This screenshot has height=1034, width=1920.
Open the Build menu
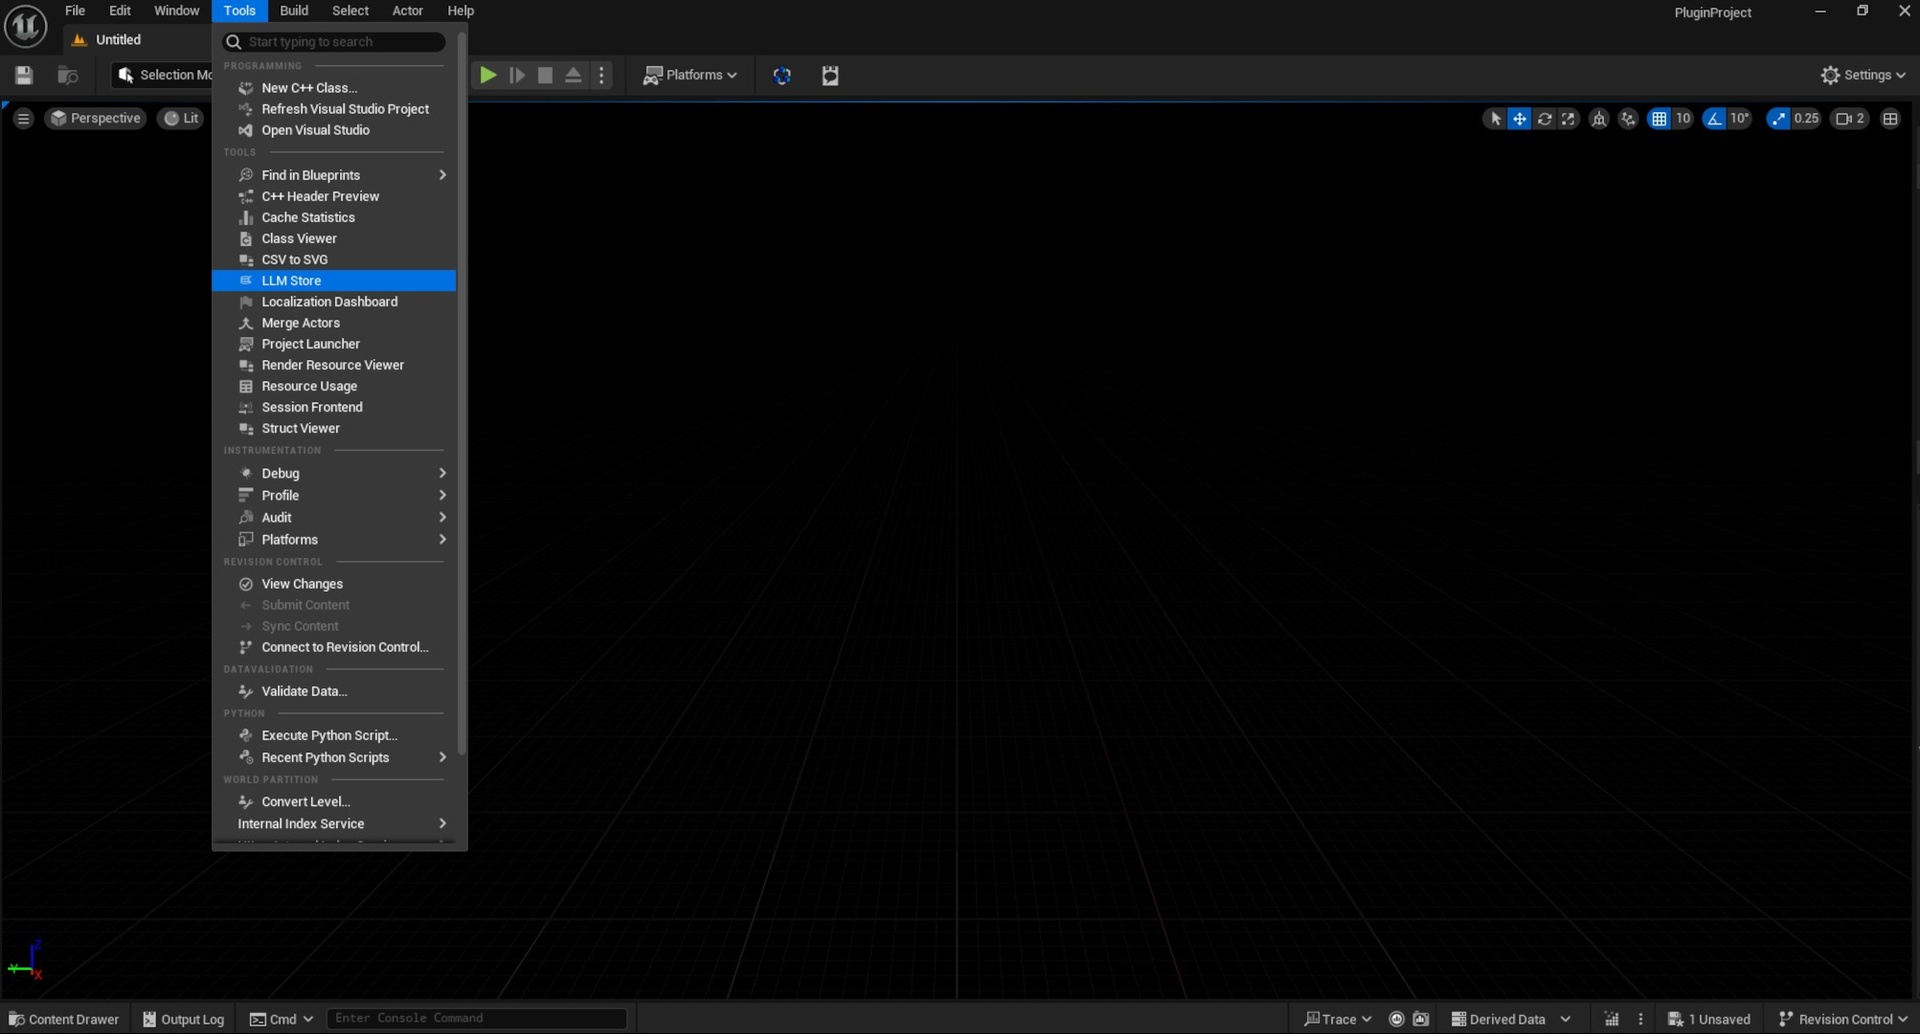point(294,11)
